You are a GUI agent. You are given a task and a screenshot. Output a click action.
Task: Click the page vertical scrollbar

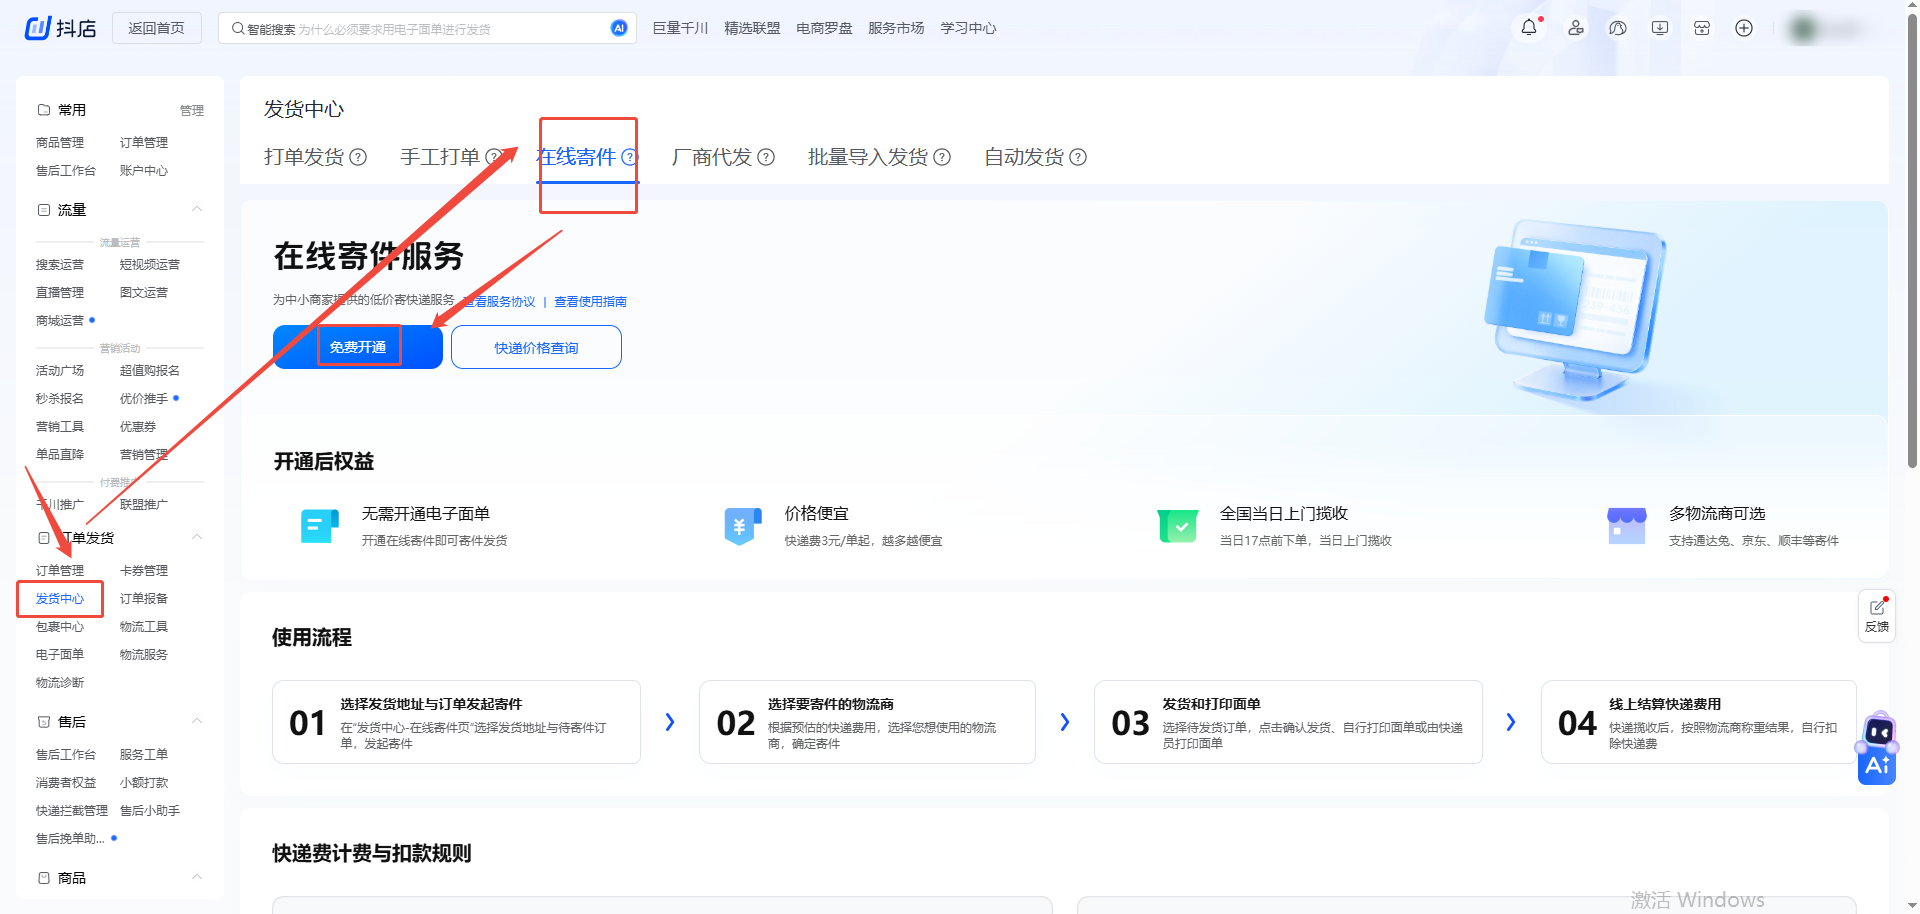[1912, 240]
